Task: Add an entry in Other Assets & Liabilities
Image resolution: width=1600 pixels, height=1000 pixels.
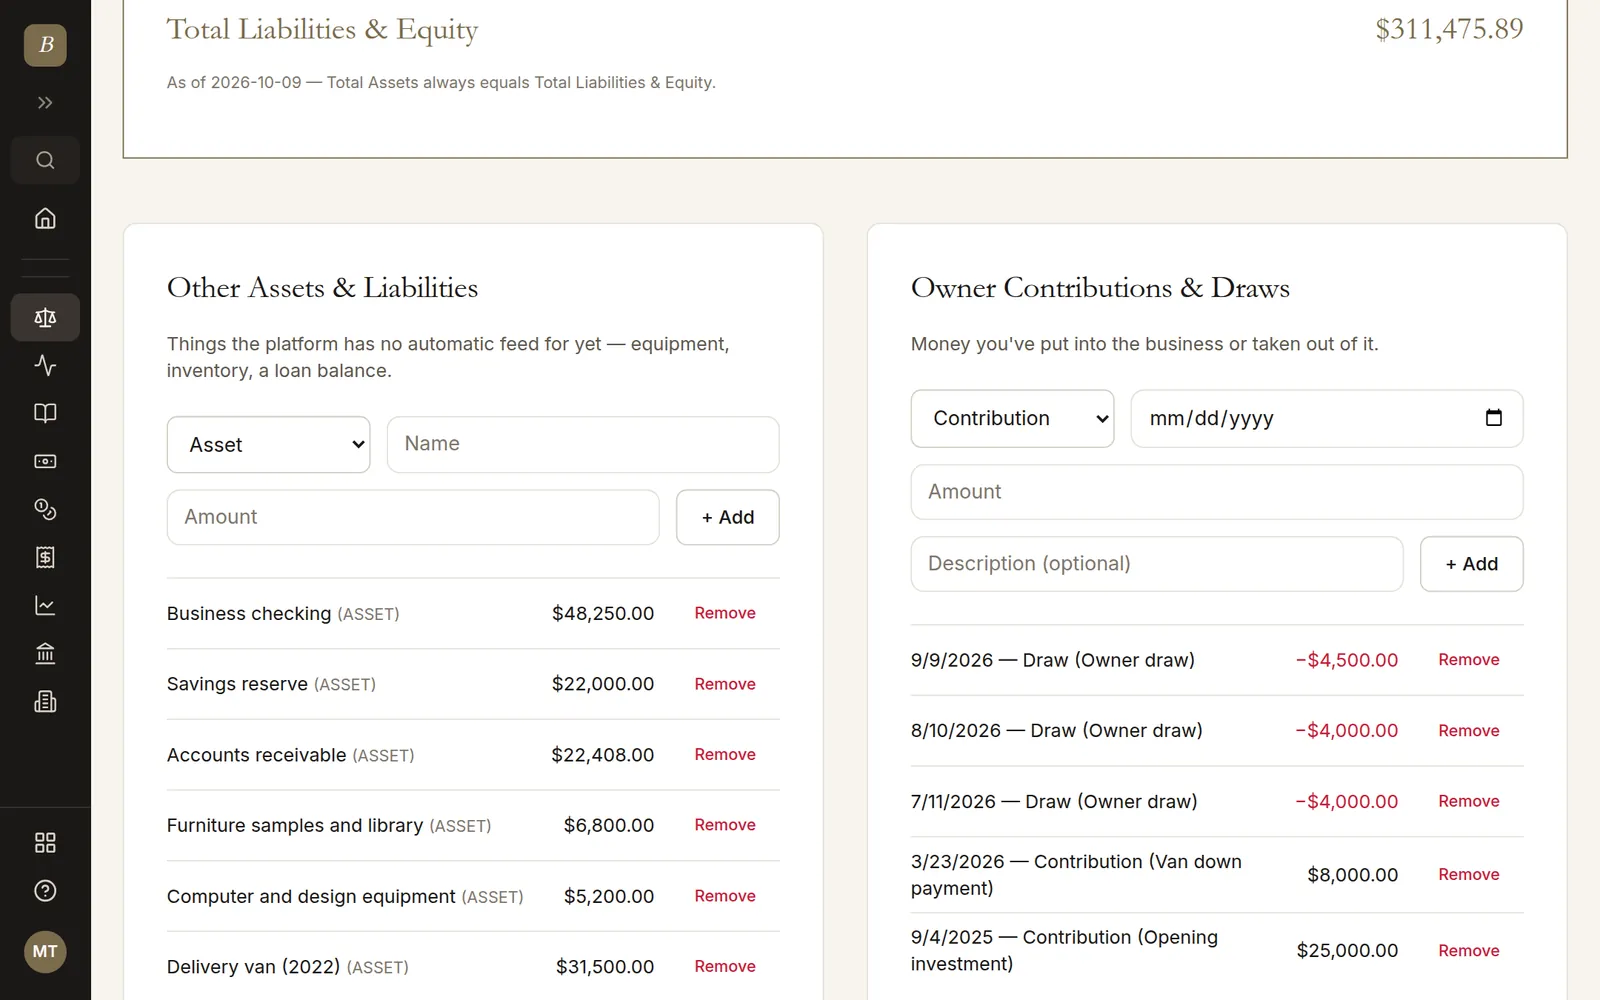Action: [x=728, y=517]
